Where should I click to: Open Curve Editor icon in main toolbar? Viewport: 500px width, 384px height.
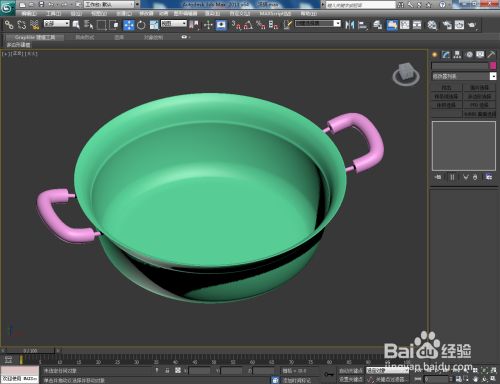click(x=405, y=25)
